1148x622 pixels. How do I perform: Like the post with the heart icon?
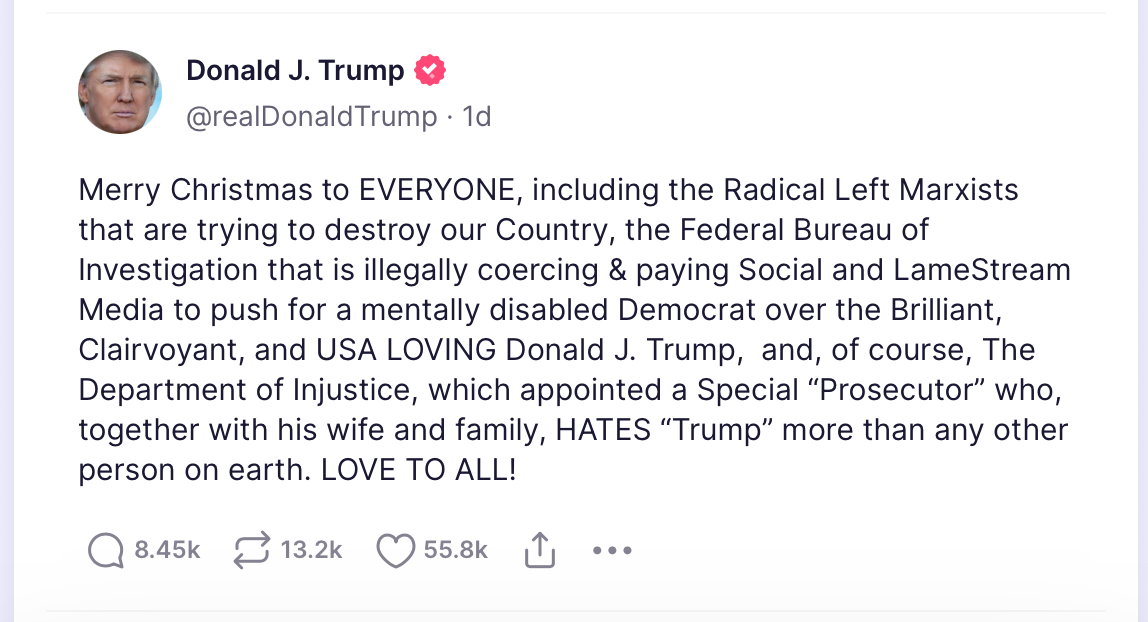(395, 550)
